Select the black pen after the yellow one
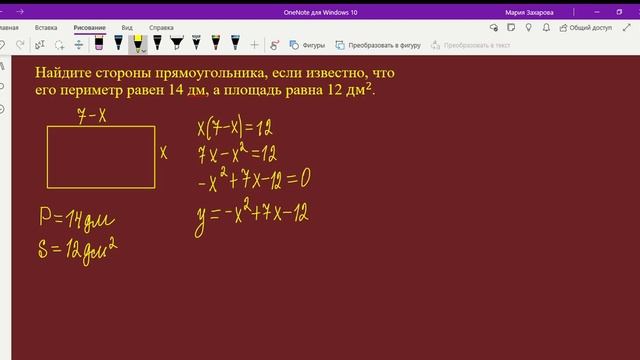 pos(157,43)
